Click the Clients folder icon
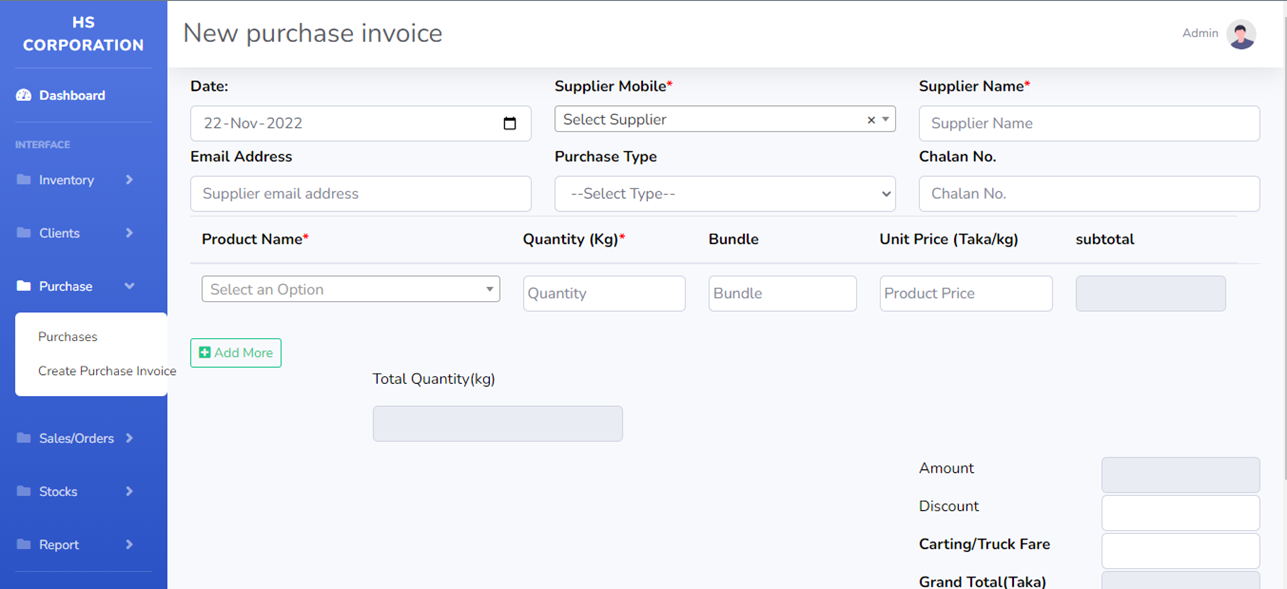 pos(24,233)
